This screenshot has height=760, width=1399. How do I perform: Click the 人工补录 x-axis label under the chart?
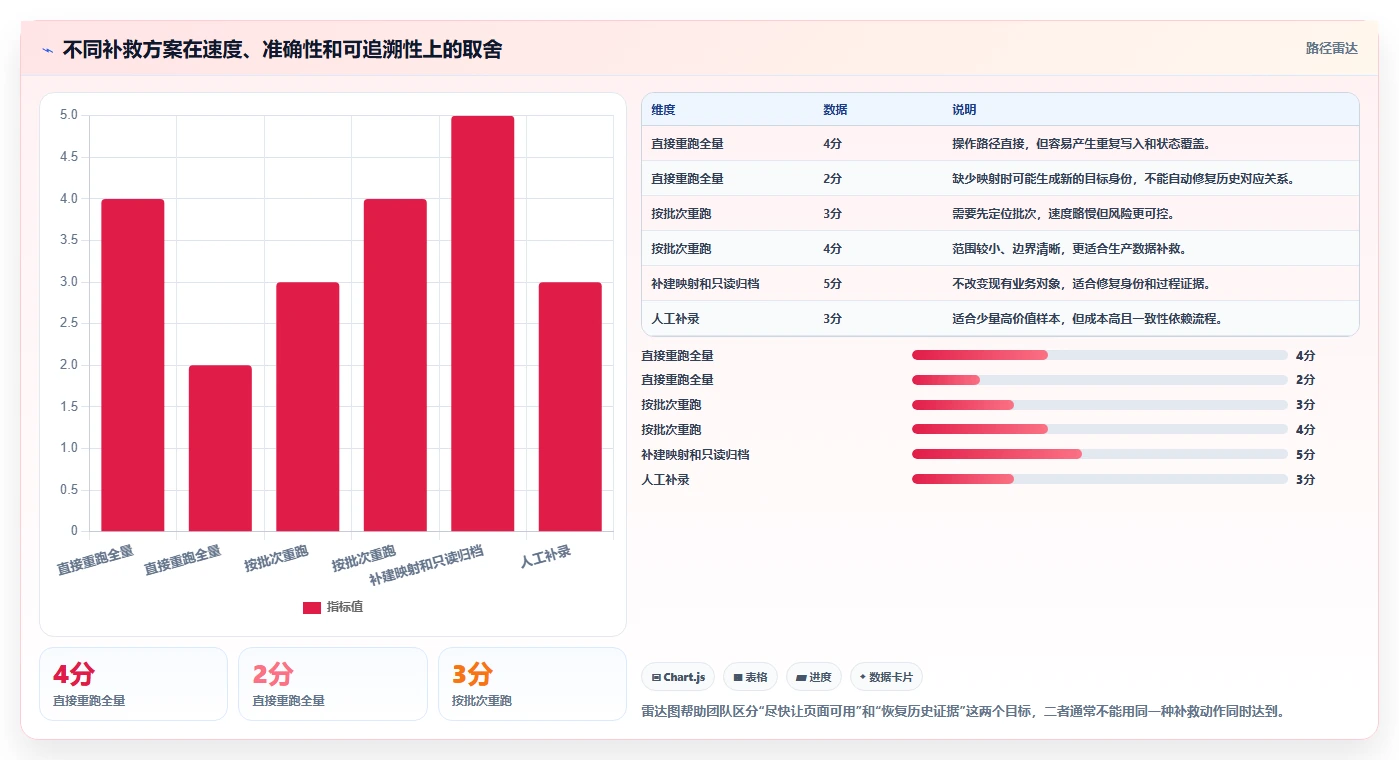546,556
